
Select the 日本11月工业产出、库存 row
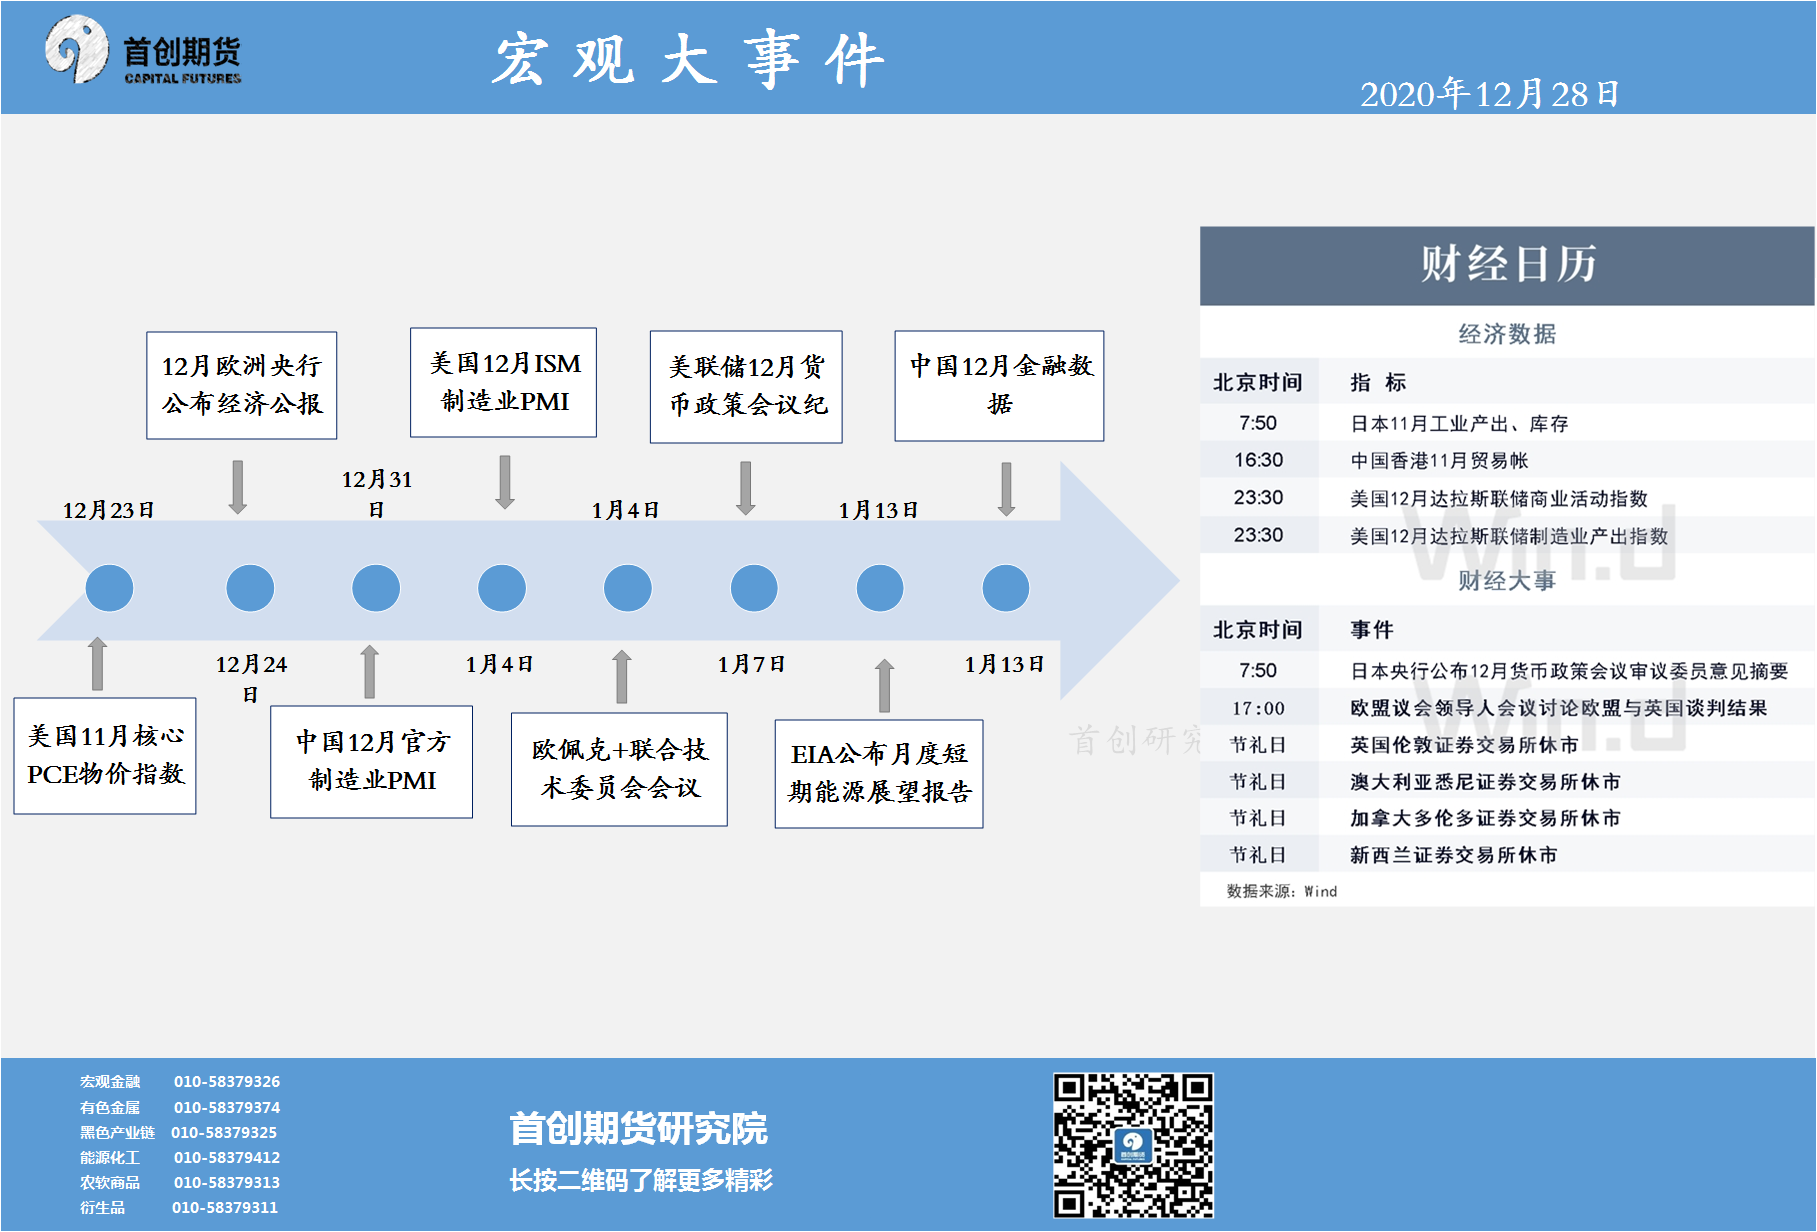(x=1507, y=423)
